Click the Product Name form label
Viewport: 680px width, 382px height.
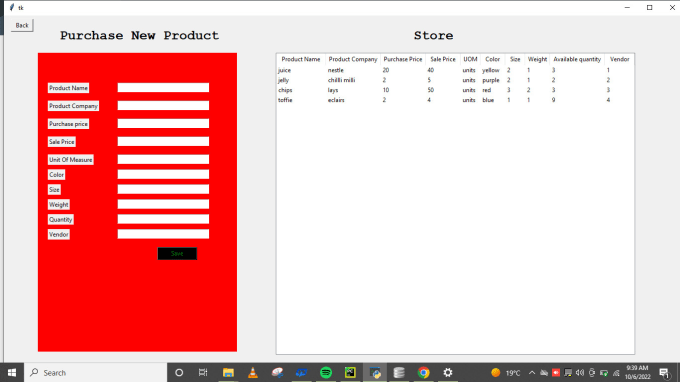click(69, 88)
